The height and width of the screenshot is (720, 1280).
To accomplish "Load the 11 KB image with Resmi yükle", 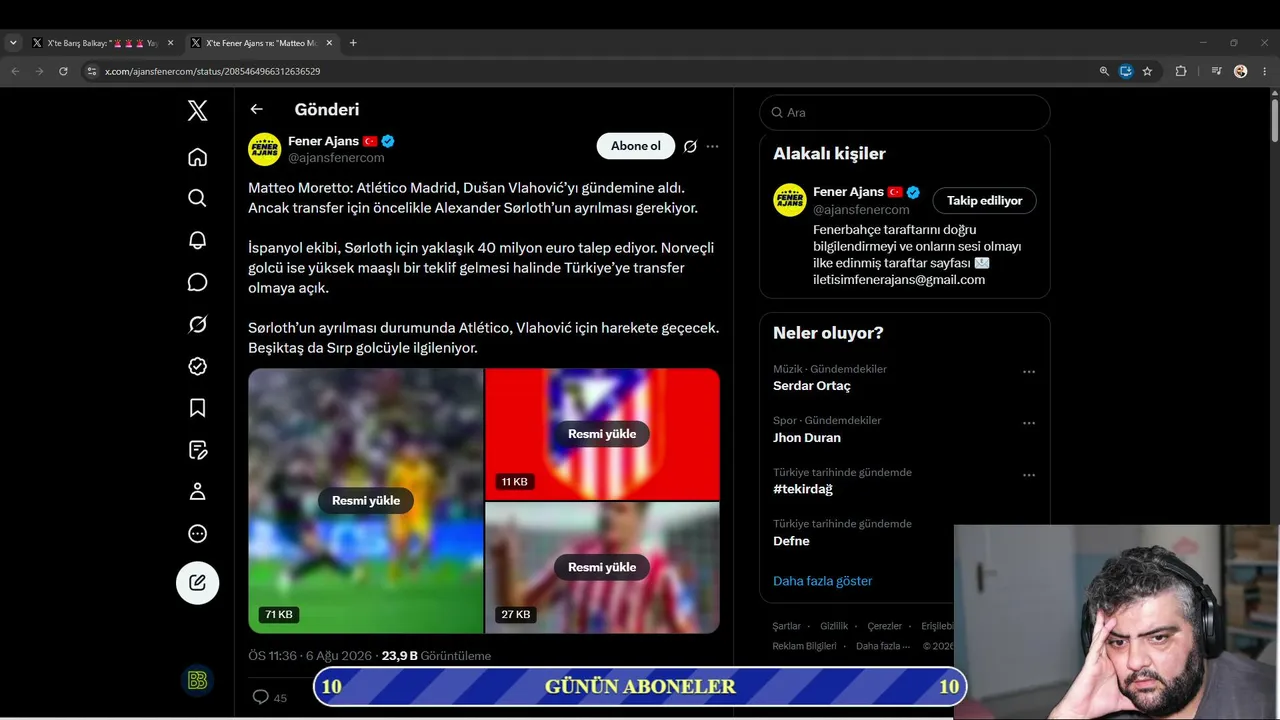I will tap(602, 434).
